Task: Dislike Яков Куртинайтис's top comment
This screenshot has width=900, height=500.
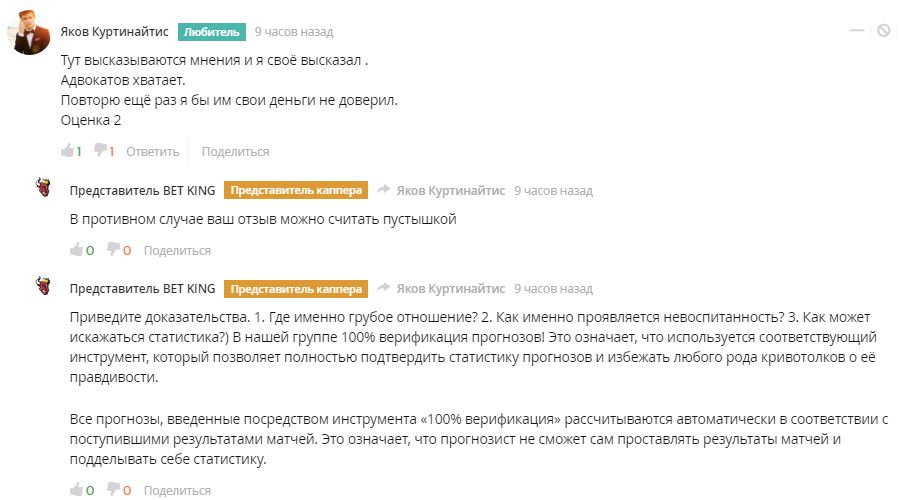Action: coord(100,151)
